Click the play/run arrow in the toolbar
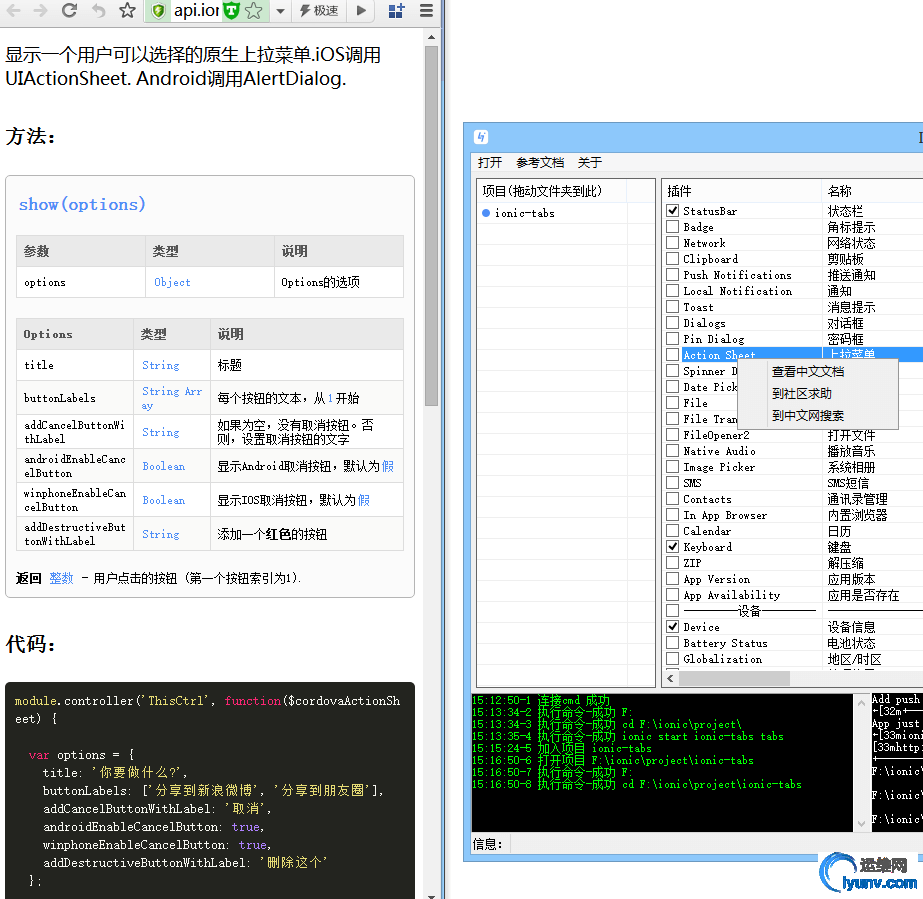 (x=361, y=11)
